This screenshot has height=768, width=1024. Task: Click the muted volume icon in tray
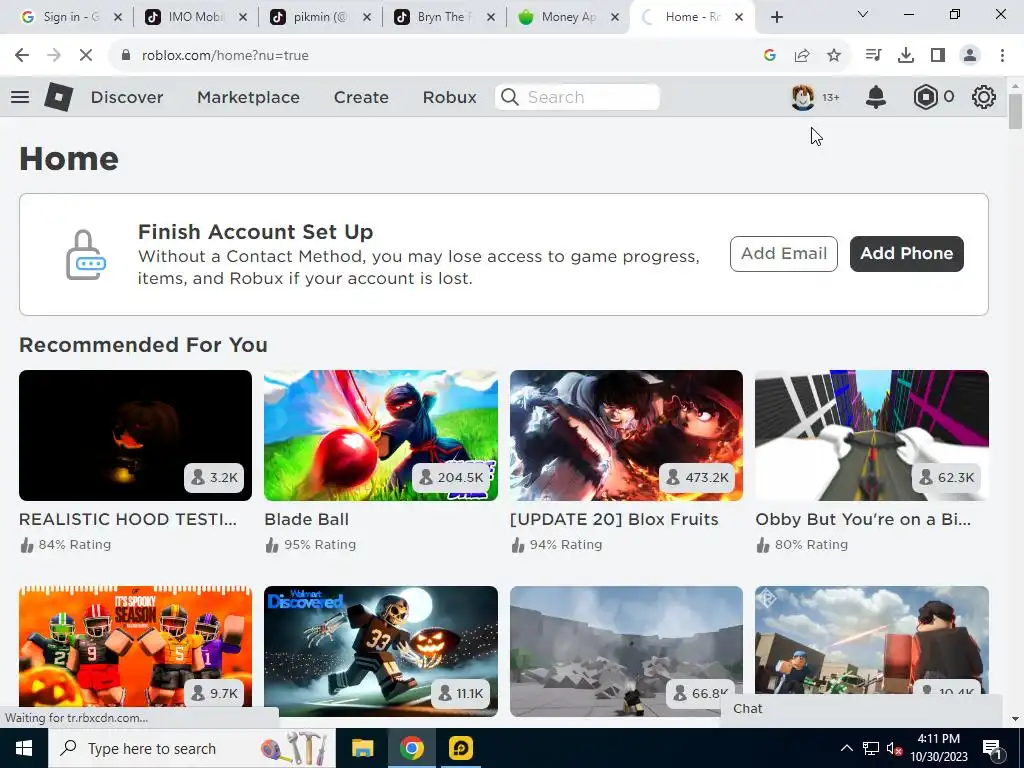click(894, 748)
